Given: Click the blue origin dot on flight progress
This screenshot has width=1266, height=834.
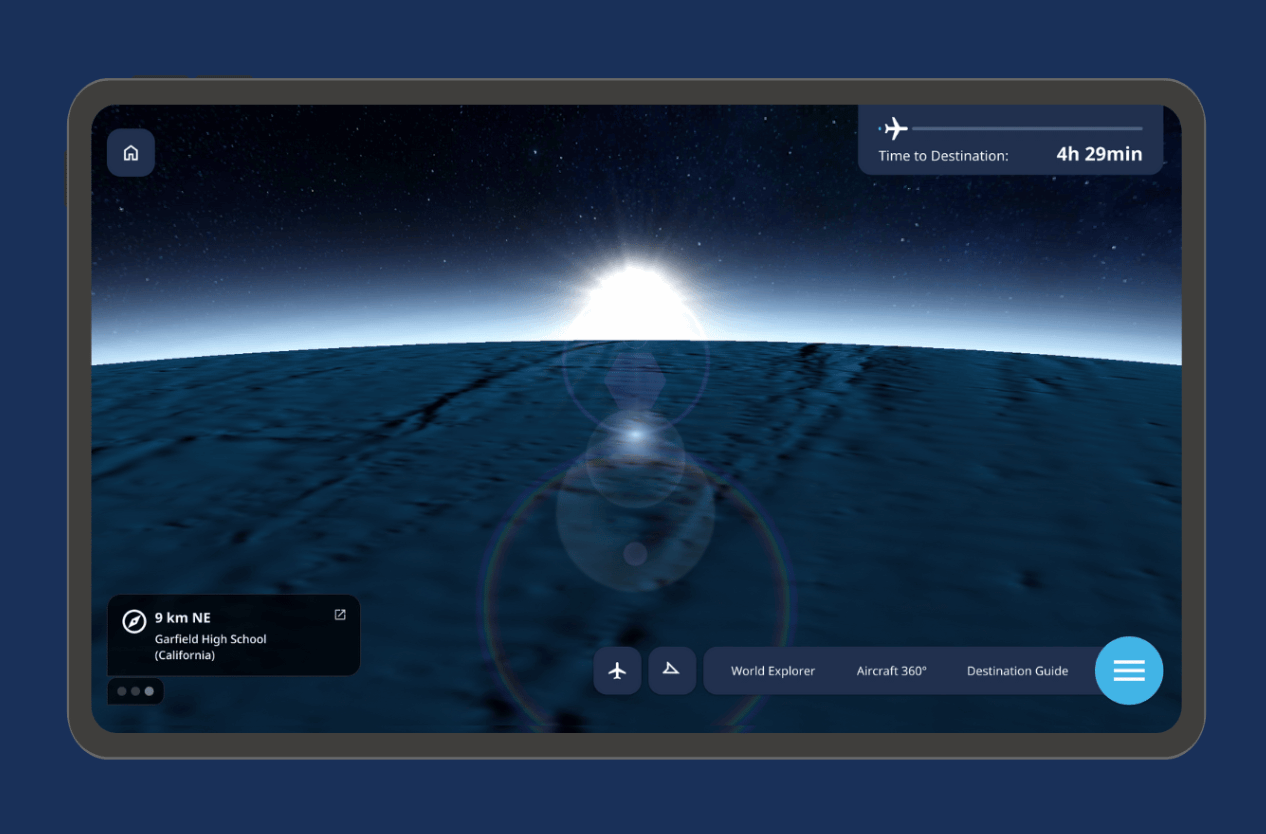Looking at the screenshot, I should click(x=880, y=129).
